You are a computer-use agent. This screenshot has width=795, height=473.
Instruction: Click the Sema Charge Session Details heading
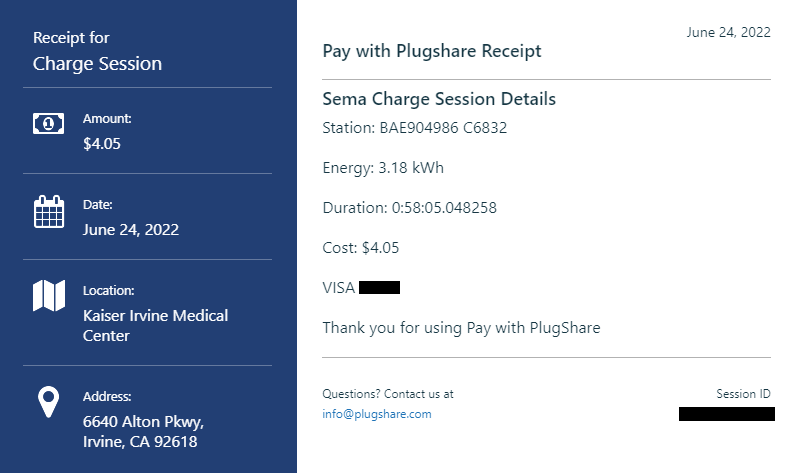(439, 99)
